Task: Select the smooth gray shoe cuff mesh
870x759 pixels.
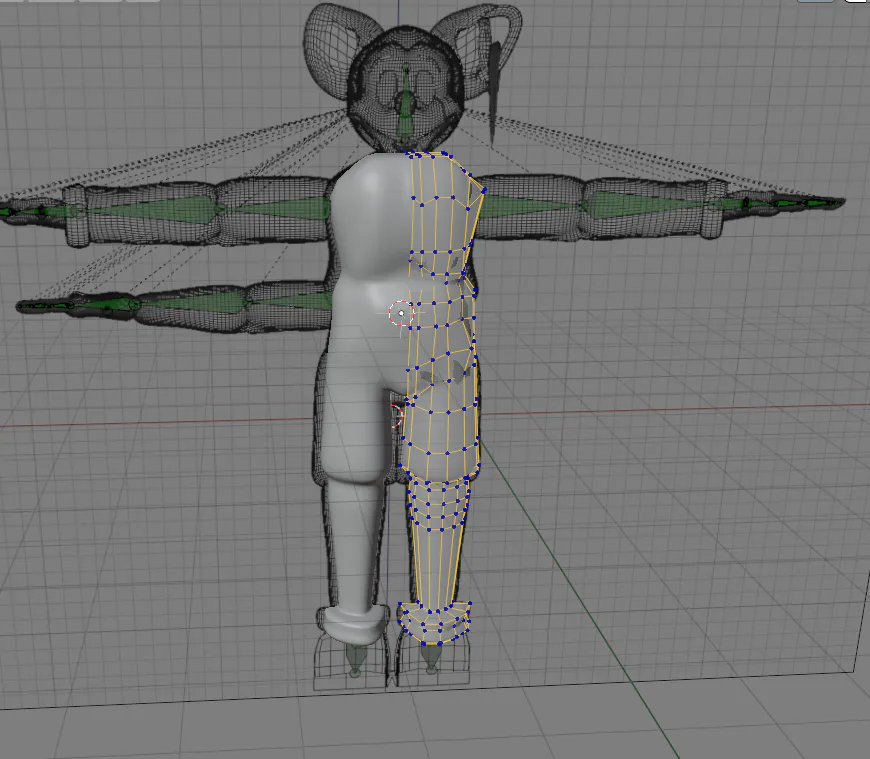Action: [354, 625]
